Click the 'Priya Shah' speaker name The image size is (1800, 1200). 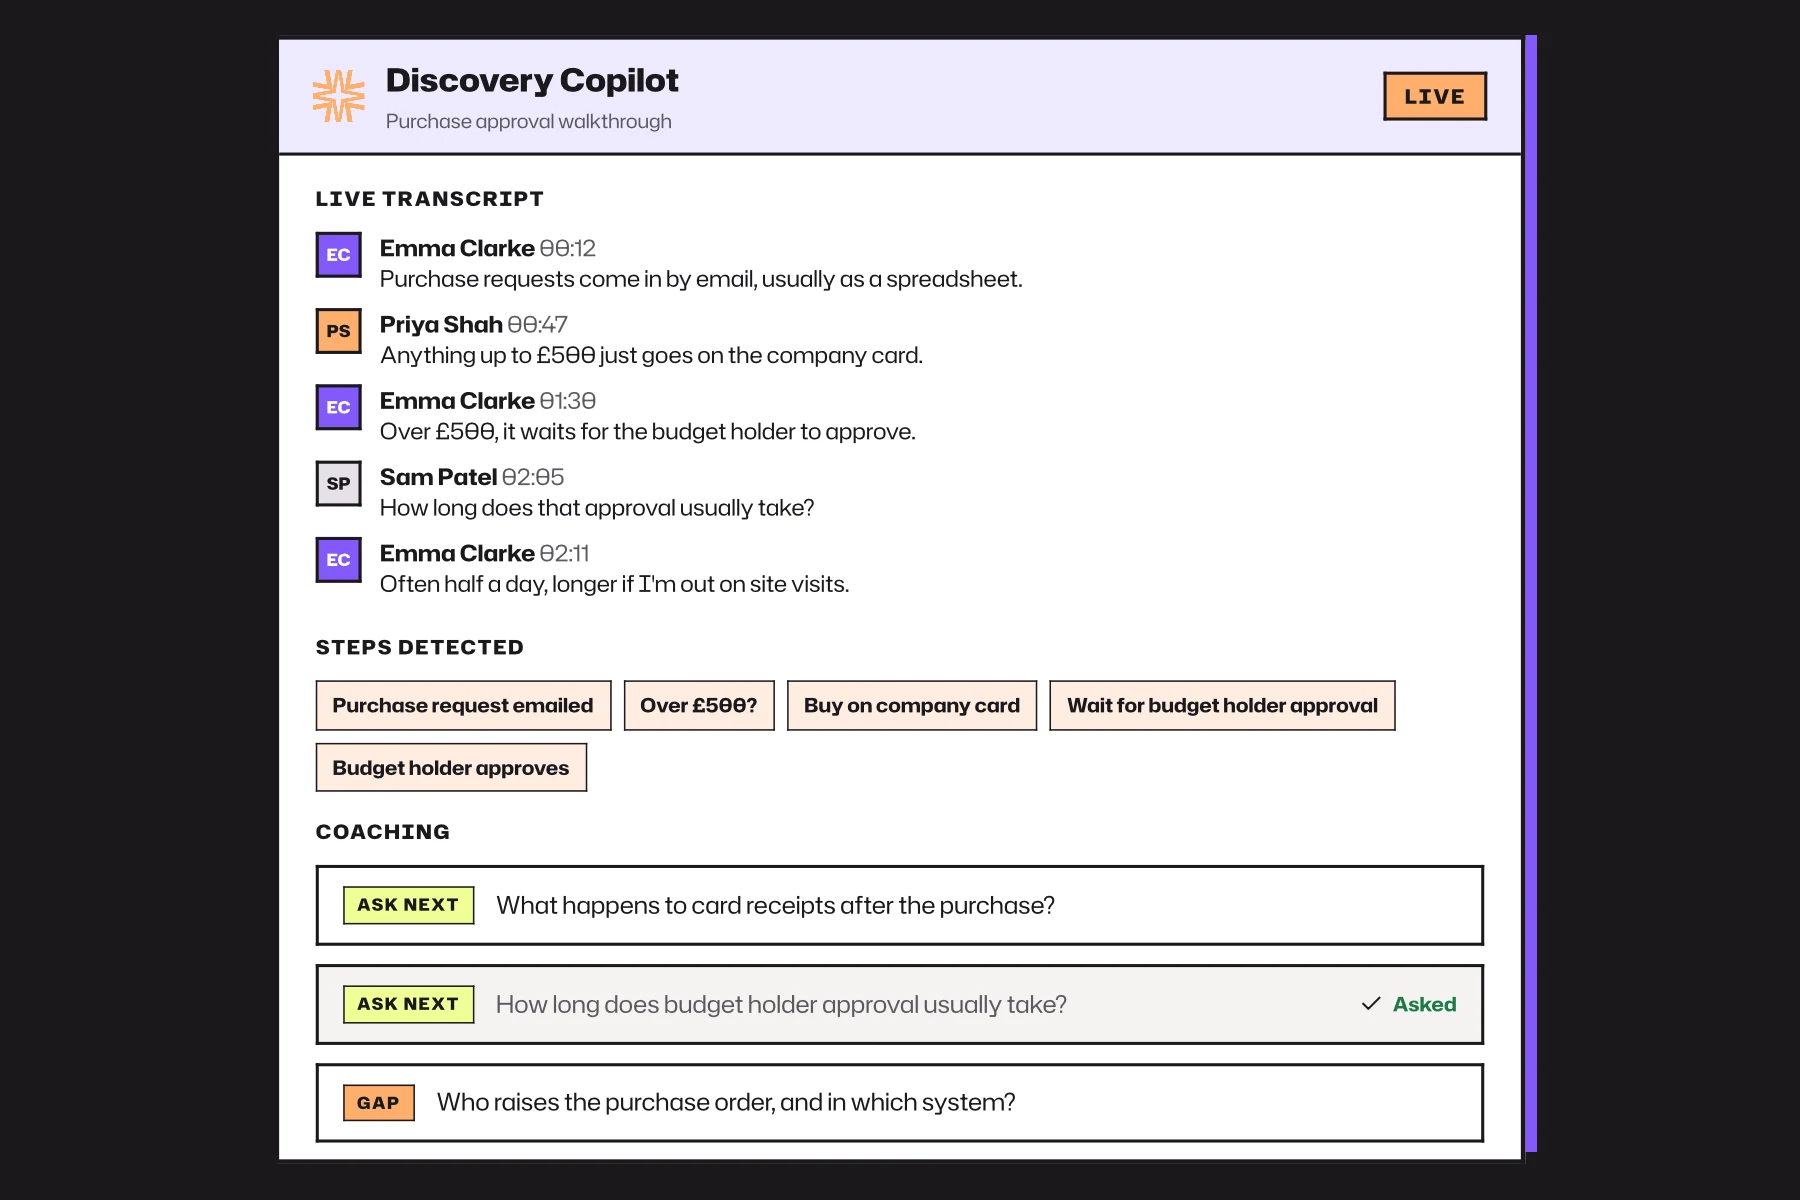[x=441, y=325]
